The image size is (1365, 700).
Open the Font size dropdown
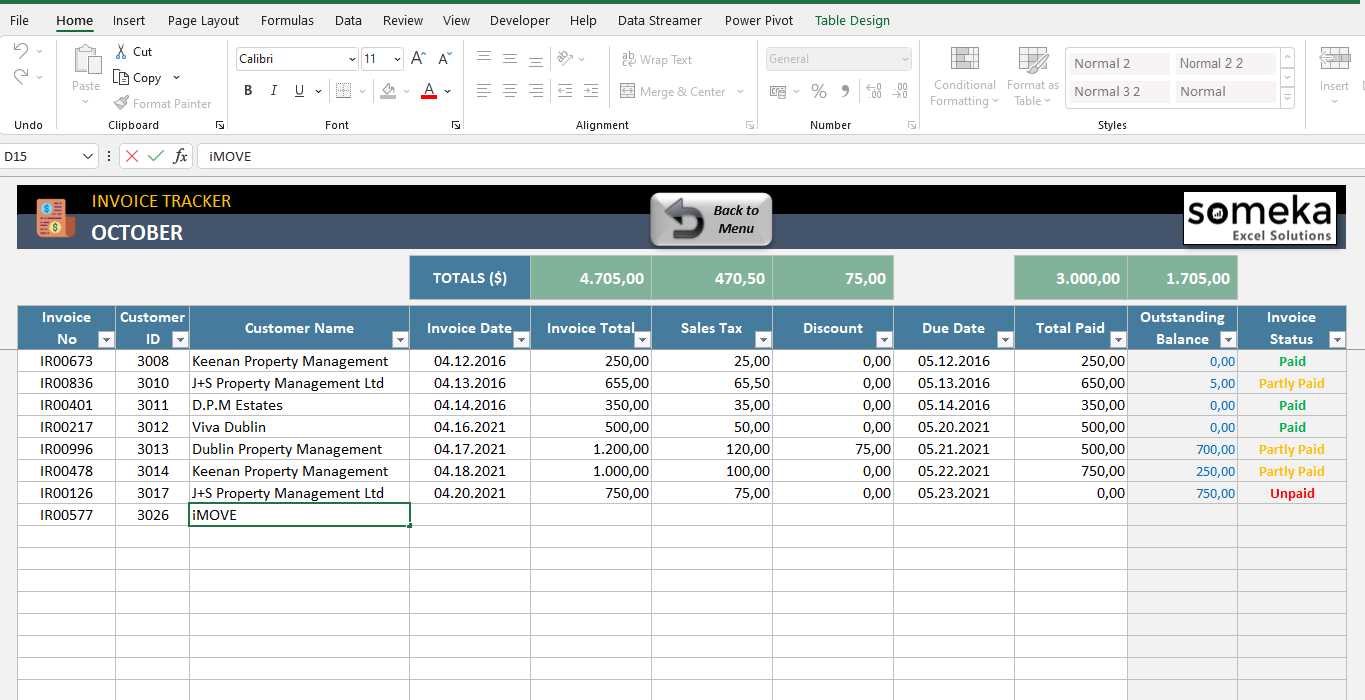coord(398,59)
